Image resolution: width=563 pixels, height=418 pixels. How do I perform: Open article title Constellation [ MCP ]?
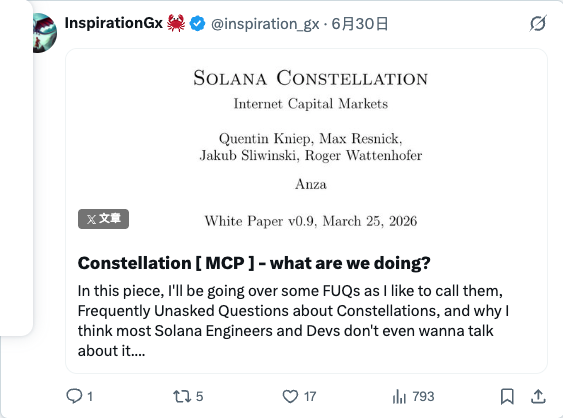click(x=254, y=263)
